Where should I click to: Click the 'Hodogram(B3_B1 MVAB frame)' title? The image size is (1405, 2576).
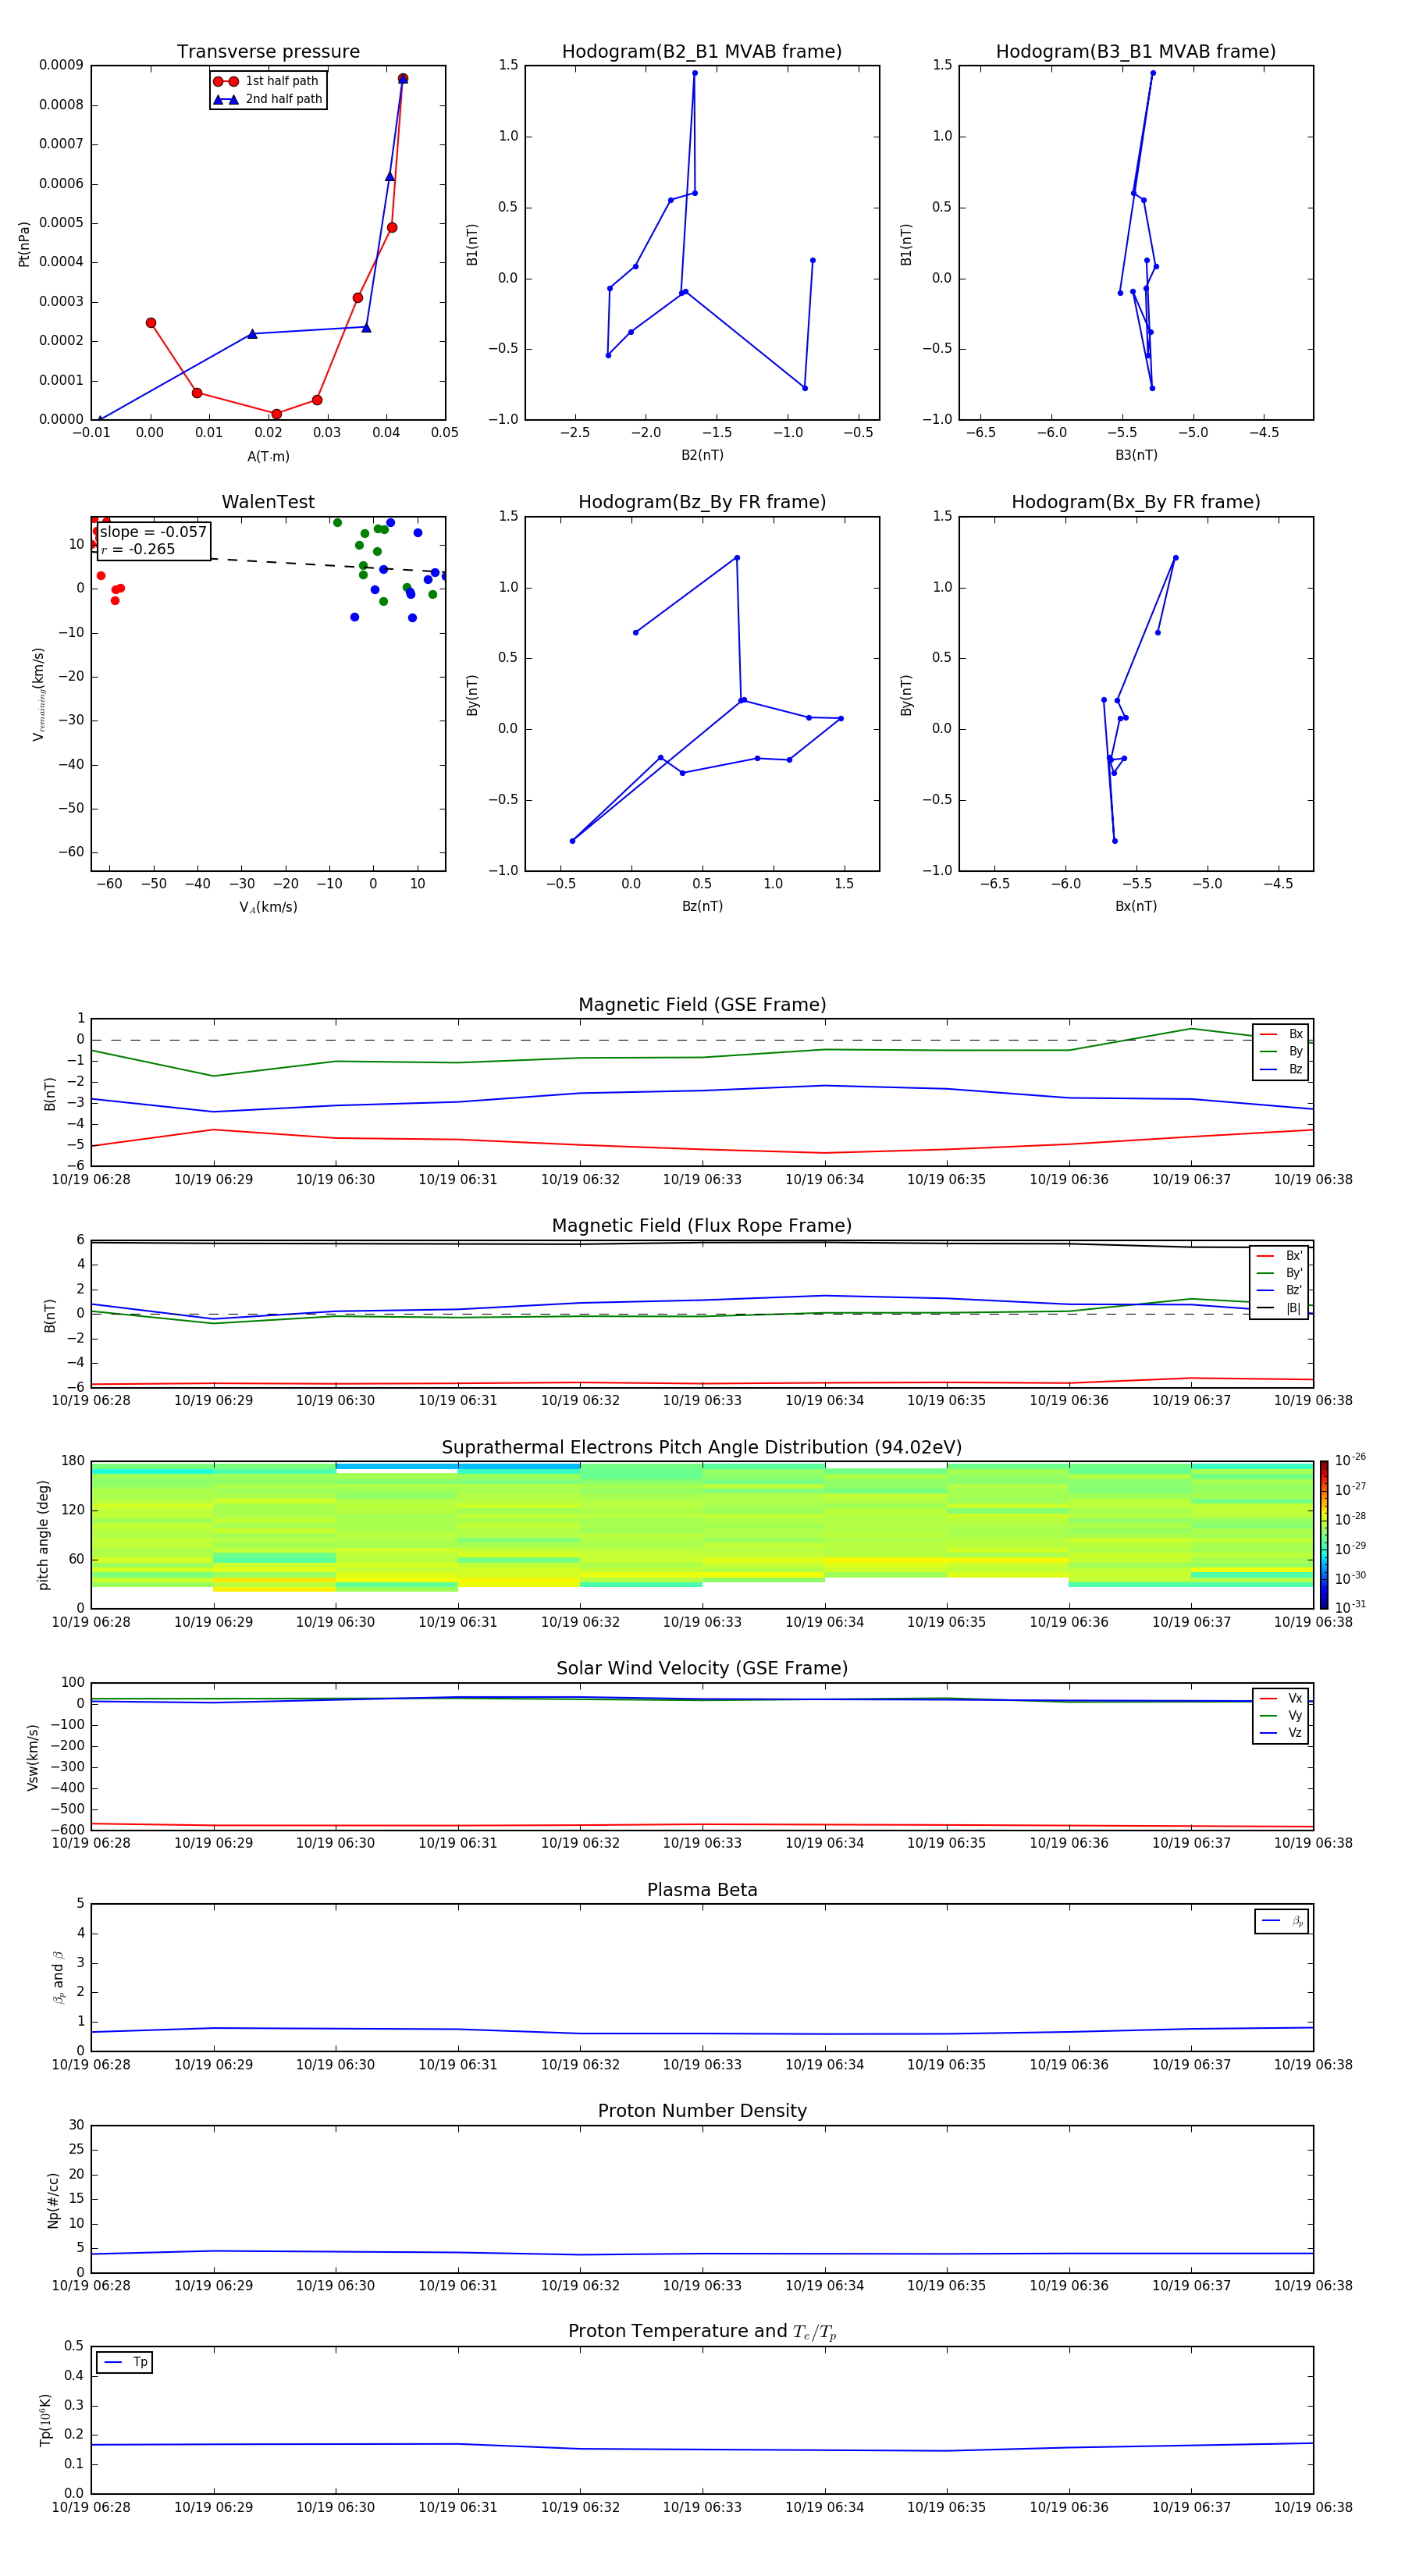pyautogui.click(x=1136, y=52)
